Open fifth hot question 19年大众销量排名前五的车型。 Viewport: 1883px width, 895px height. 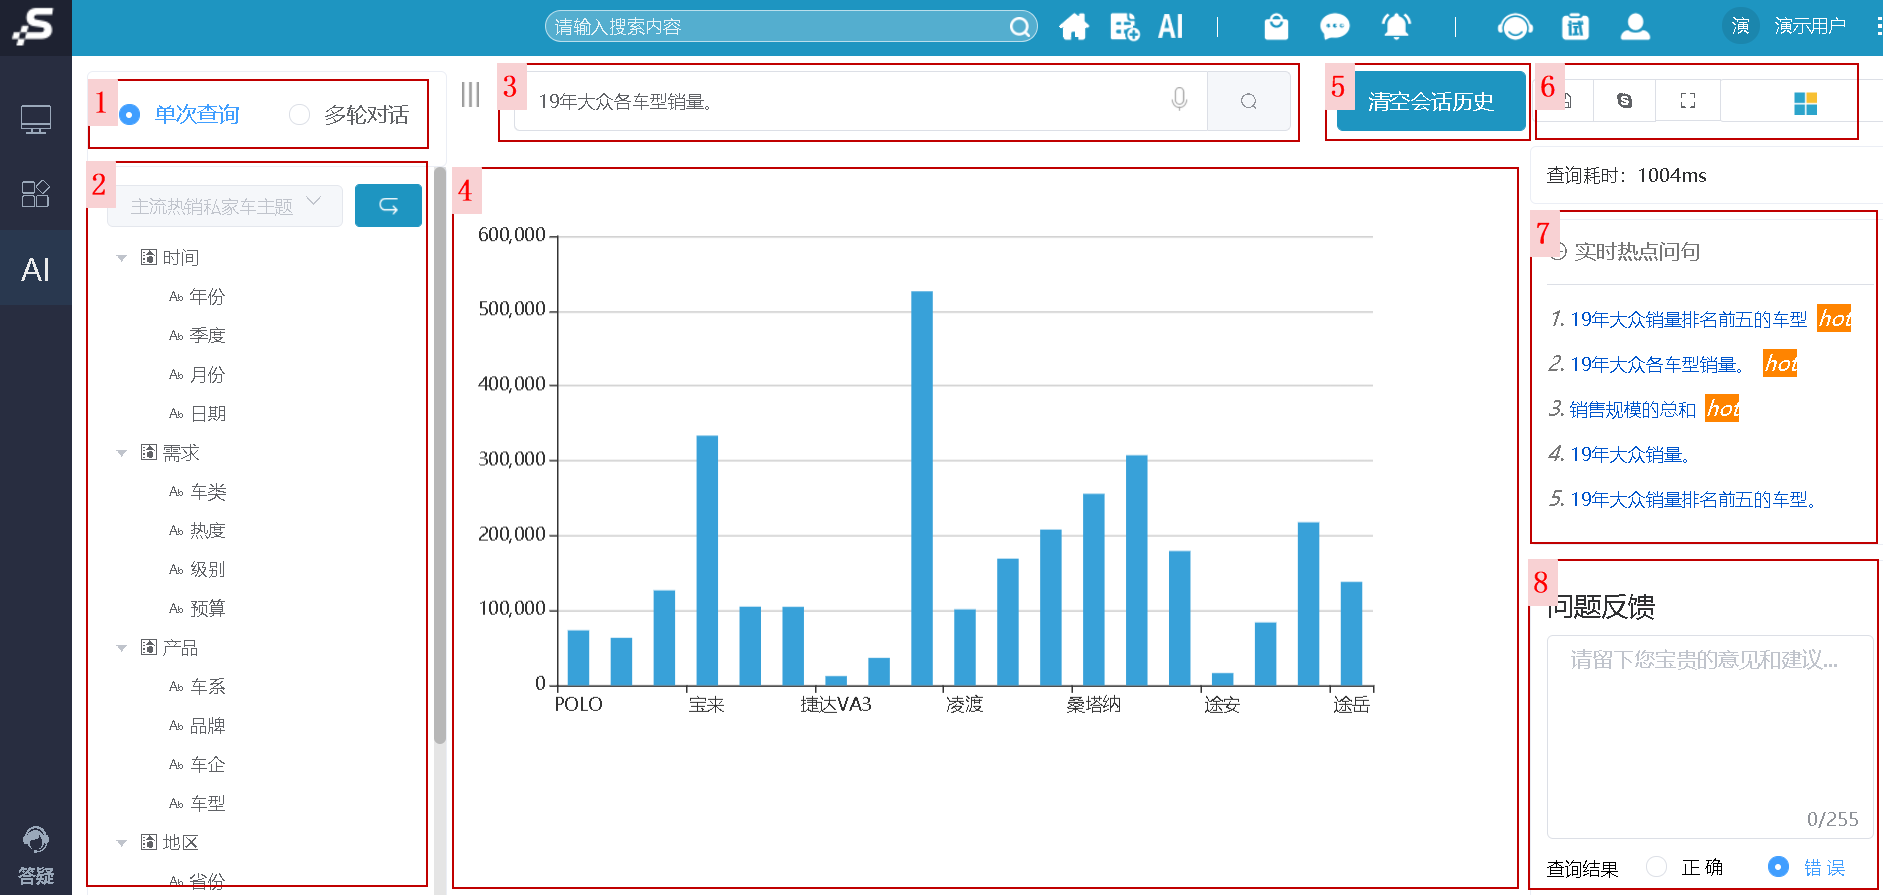(1693, 499)
